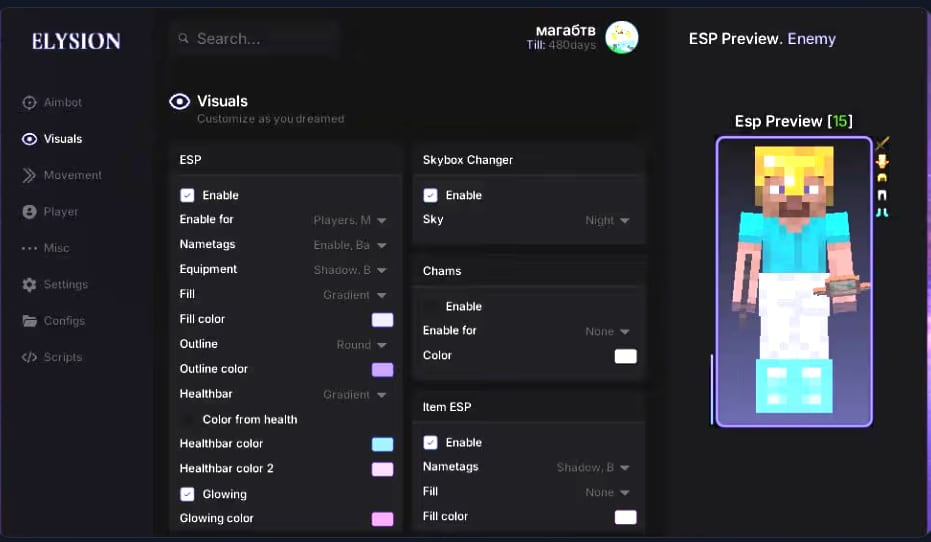The image size is (931, 542).
Task: Enable the Color from health checkbox
Action: pyautogui.click(x=187, y=420)
